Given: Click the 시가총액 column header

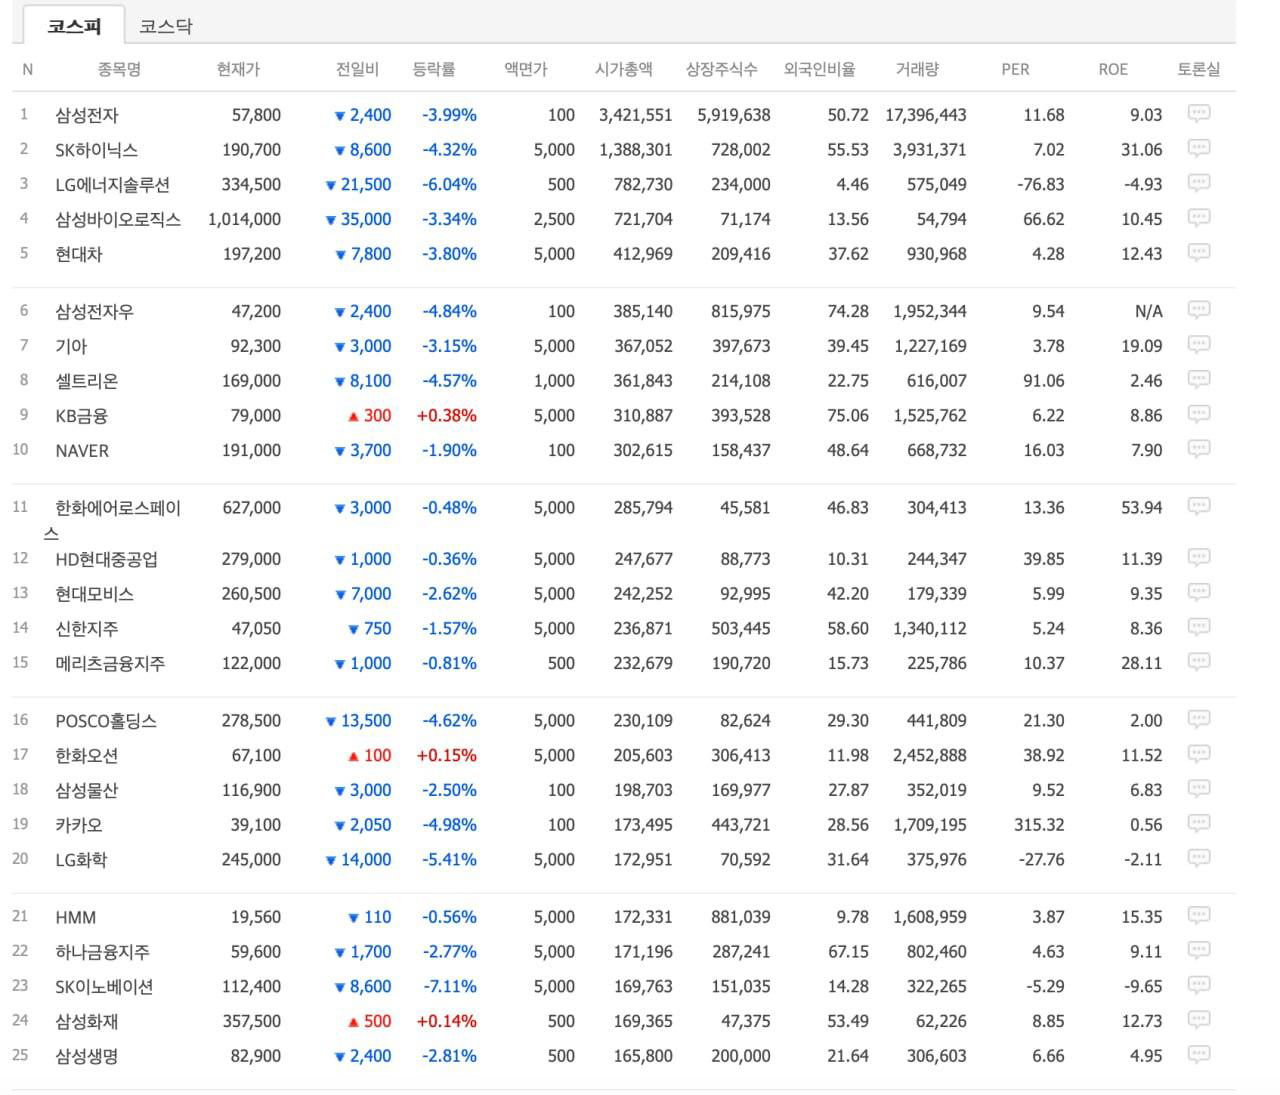Looking at the screenshot, I should pyautogui.click(x=624, y=69).
